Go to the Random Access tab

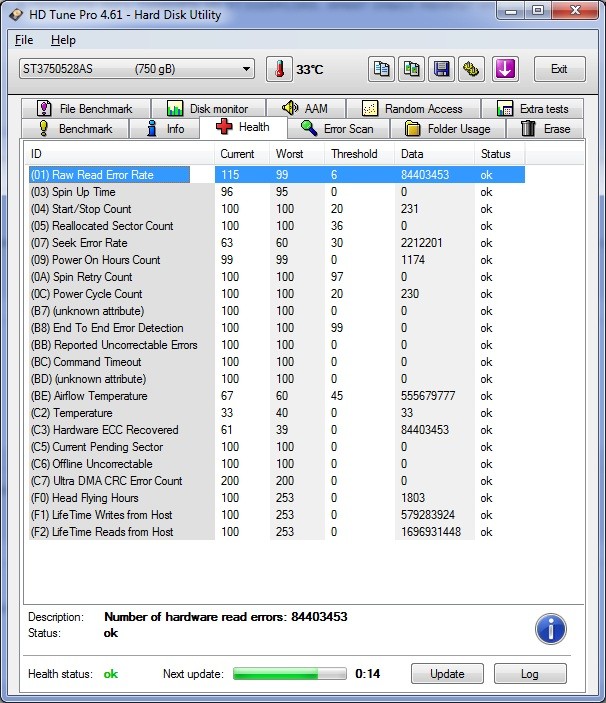412,108
